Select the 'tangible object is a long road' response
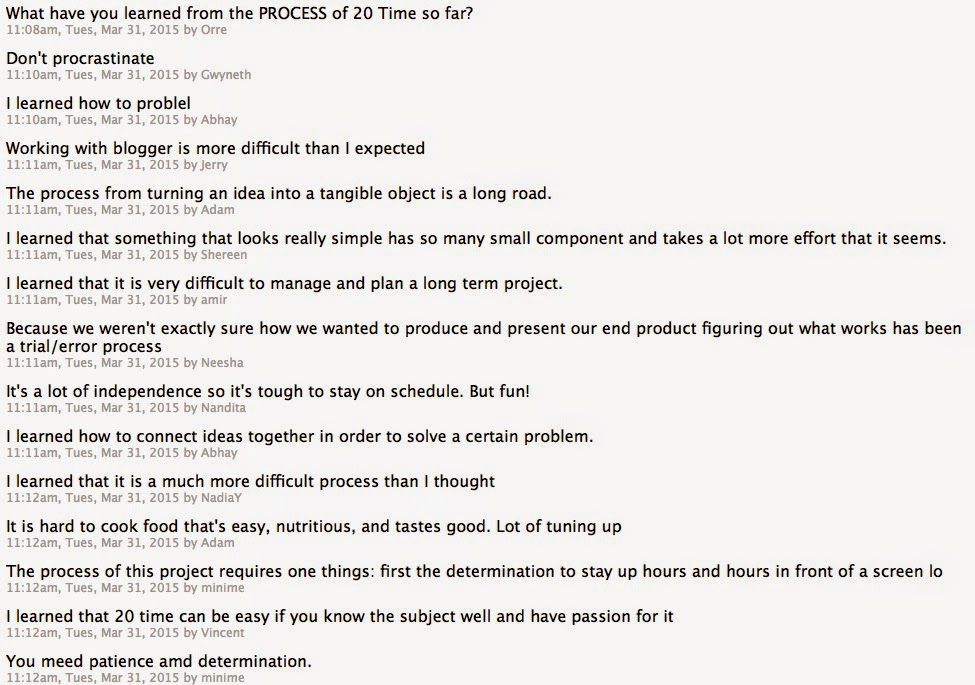The height and width of the screenshot is (685, 975). [278, 194]
